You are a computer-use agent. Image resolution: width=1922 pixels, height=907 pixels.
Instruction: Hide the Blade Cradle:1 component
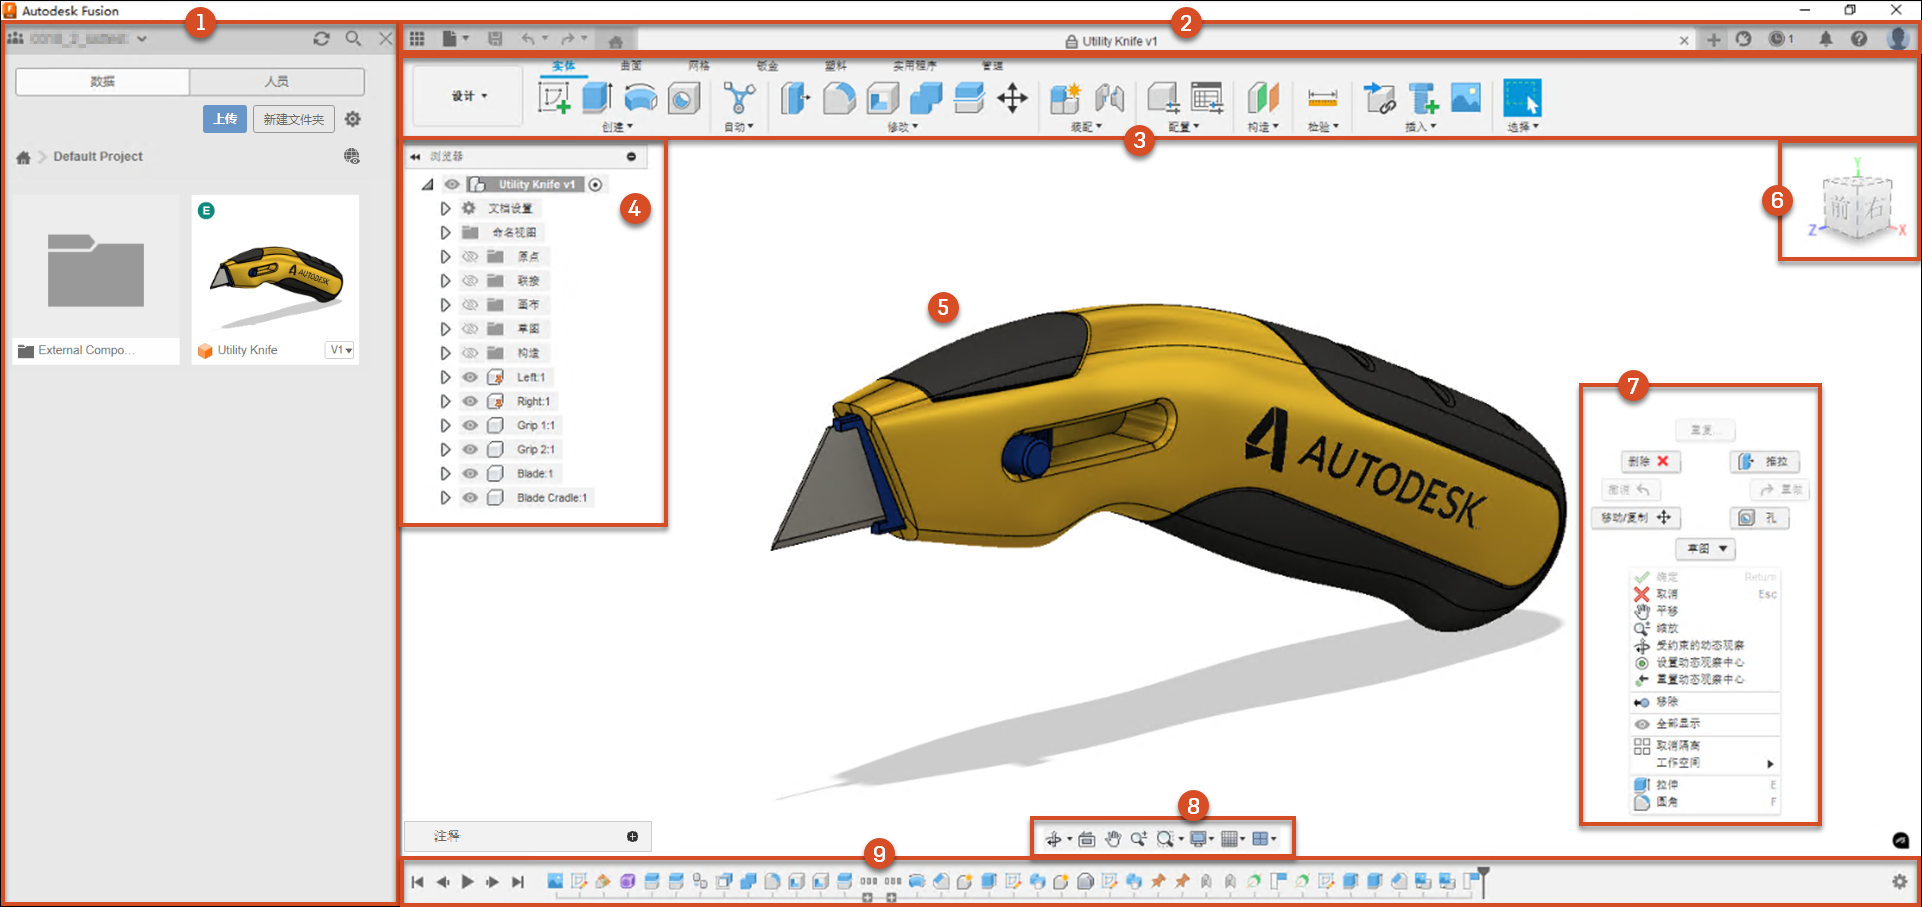tap(470, 497)
